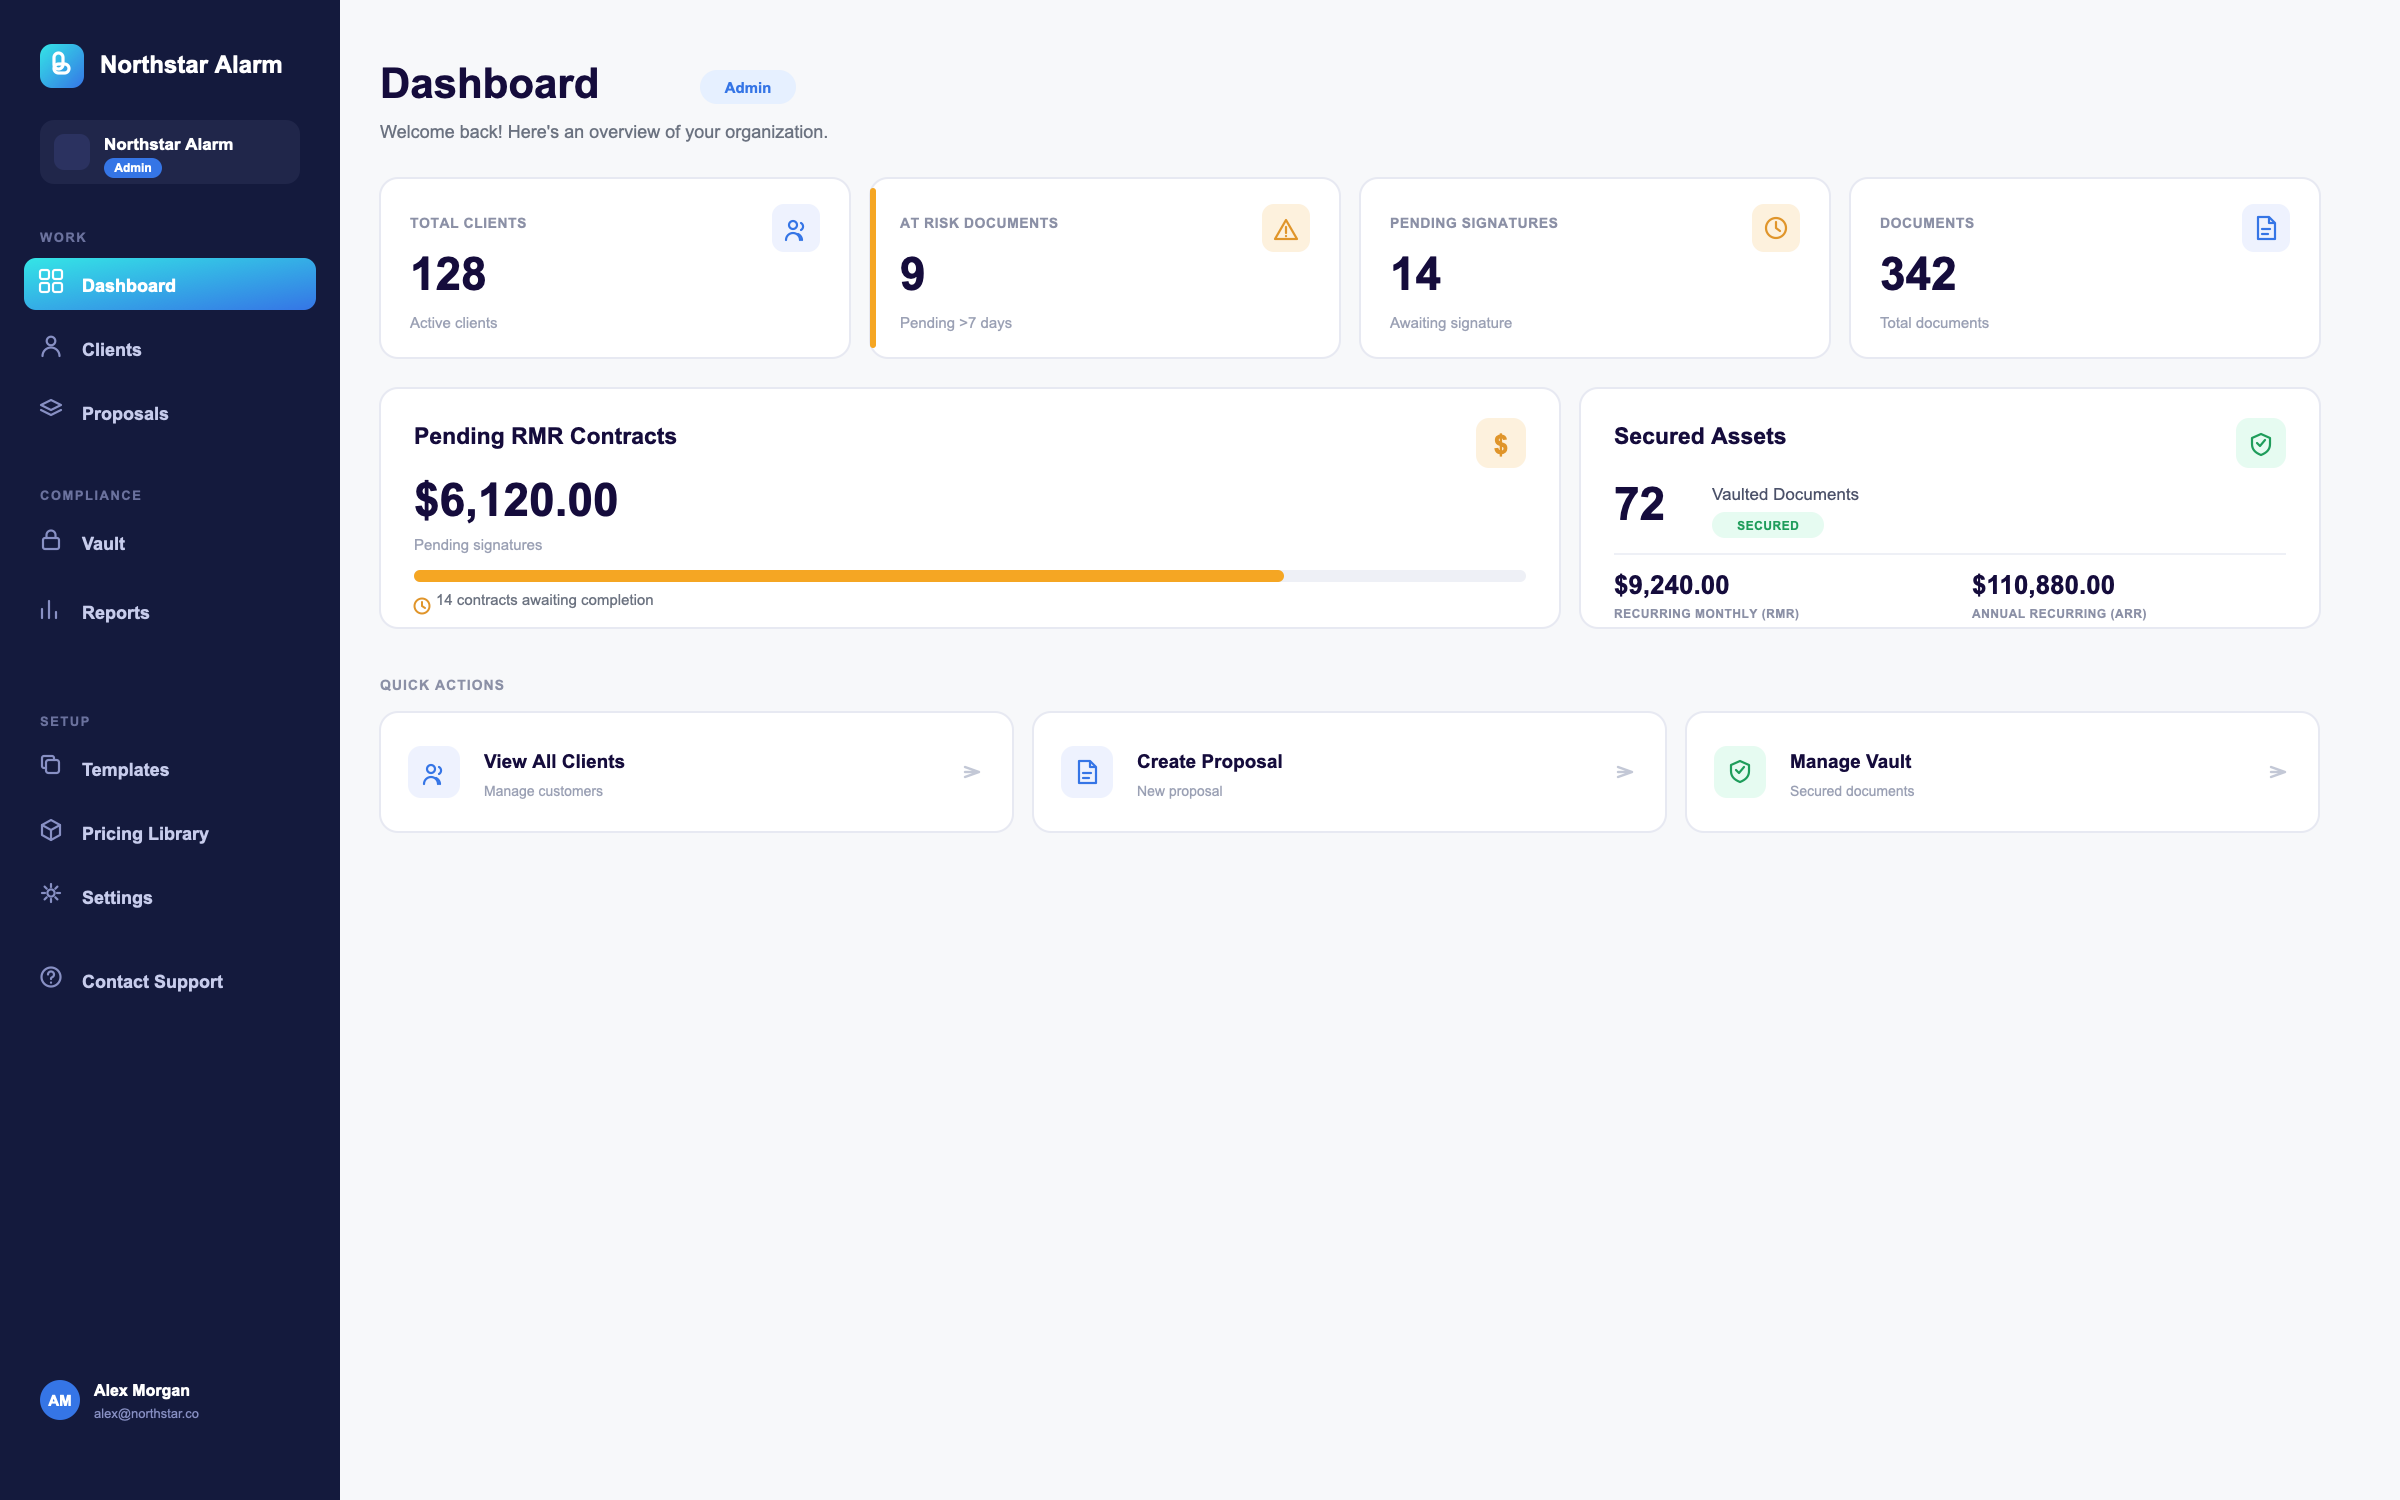The image size is (2400, 1500).
Task: Click View All Clients quick action title
Action: 554,761
